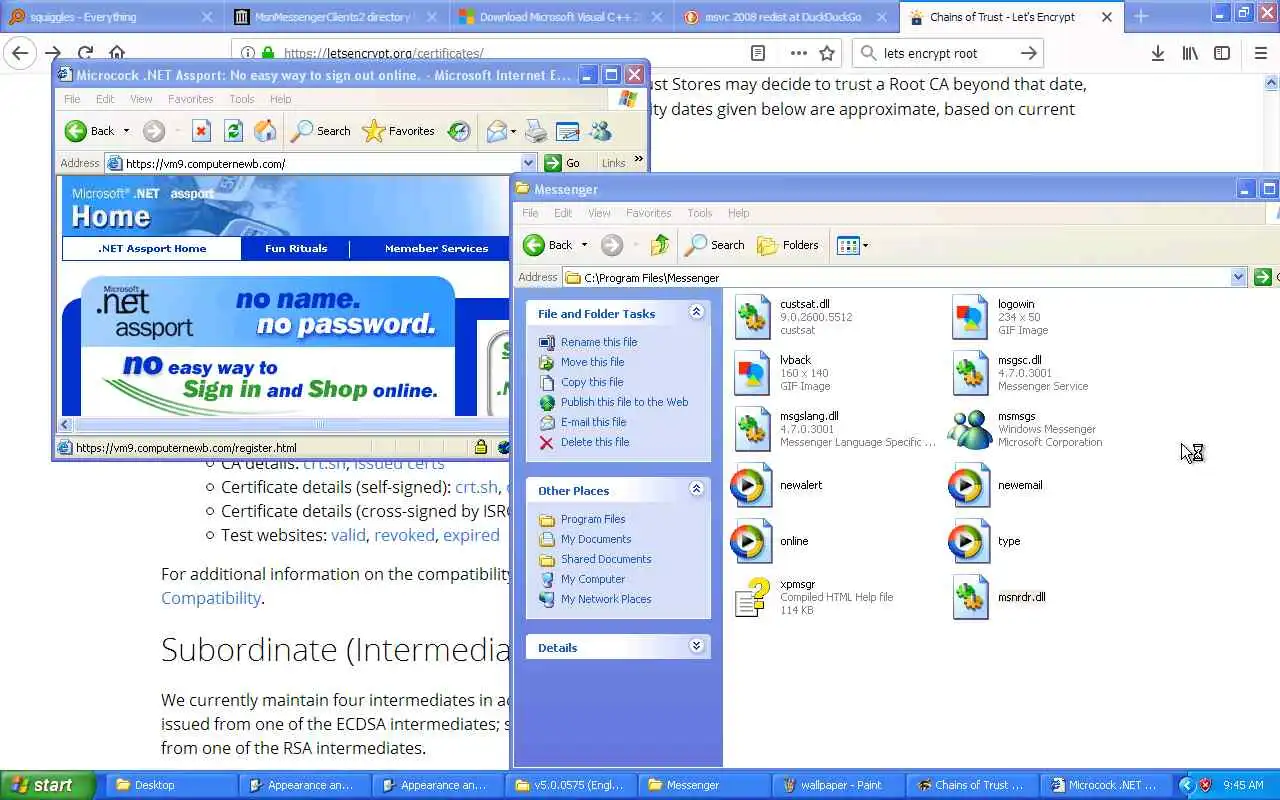Select the logowin GIF image file
Image resolution: width=1280 pixels, height=800 pixels.
(970, 317)
